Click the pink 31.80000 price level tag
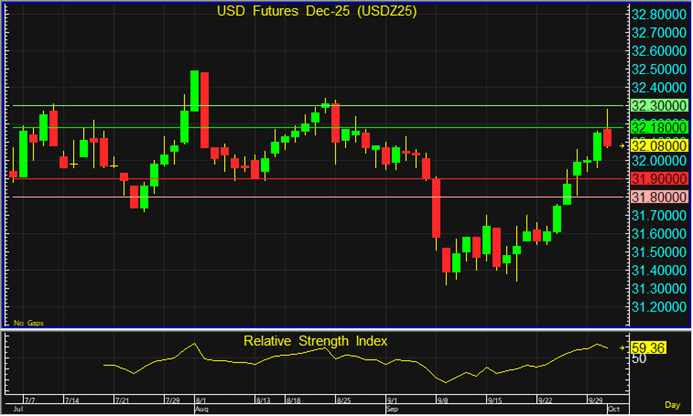The width and height of the screenshot is (693, 416). (660, 197)
